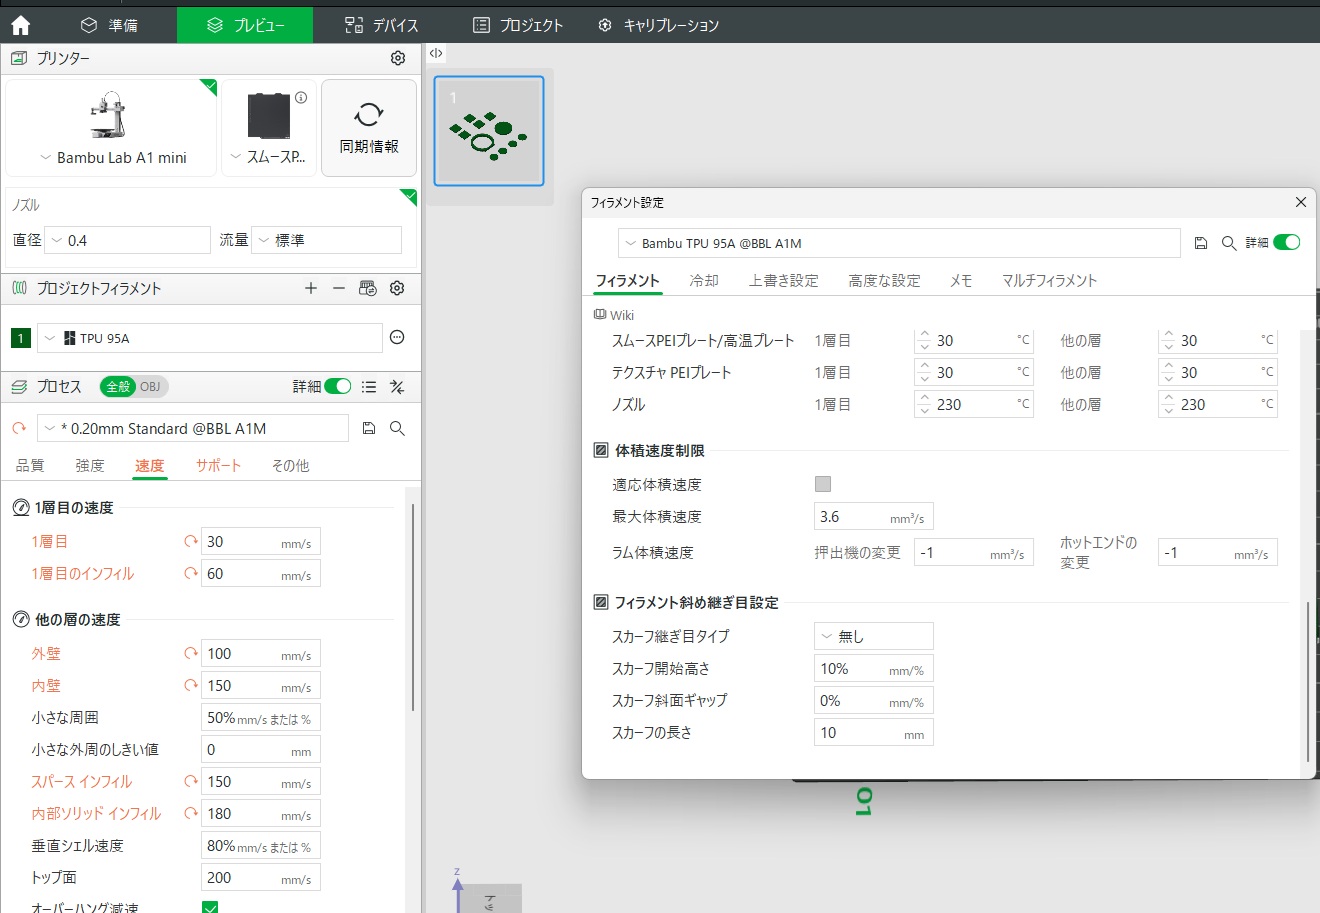Remove a filament with minus icon
The width and height of the screenshot is (1320, 913).
(339, 288)
